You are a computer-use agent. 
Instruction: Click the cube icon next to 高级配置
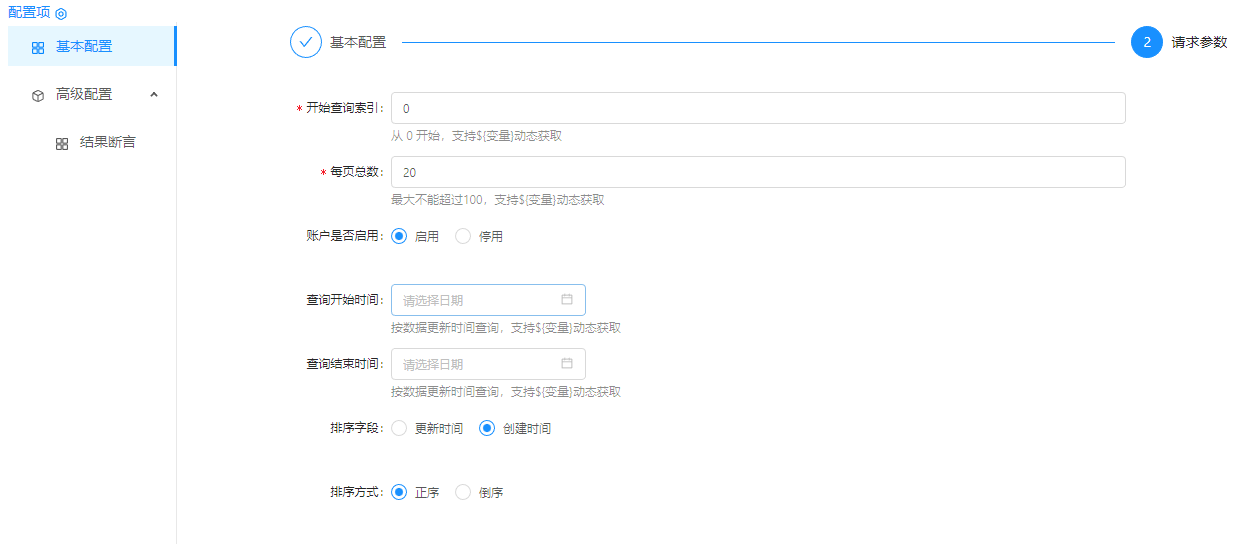coord(38,95)
